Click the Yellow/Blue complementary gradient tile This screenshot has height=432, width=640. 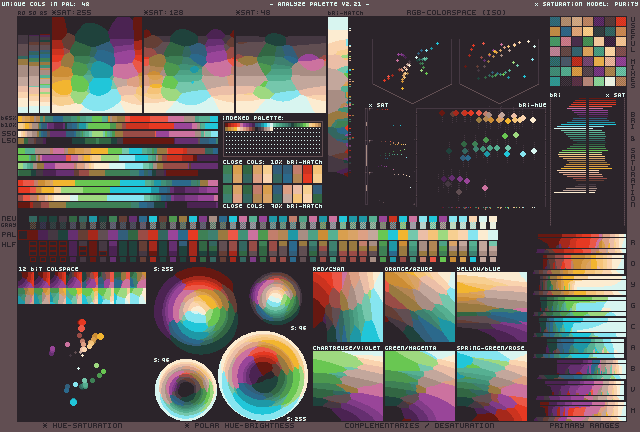pyautogui.click(x=491, y=307)
